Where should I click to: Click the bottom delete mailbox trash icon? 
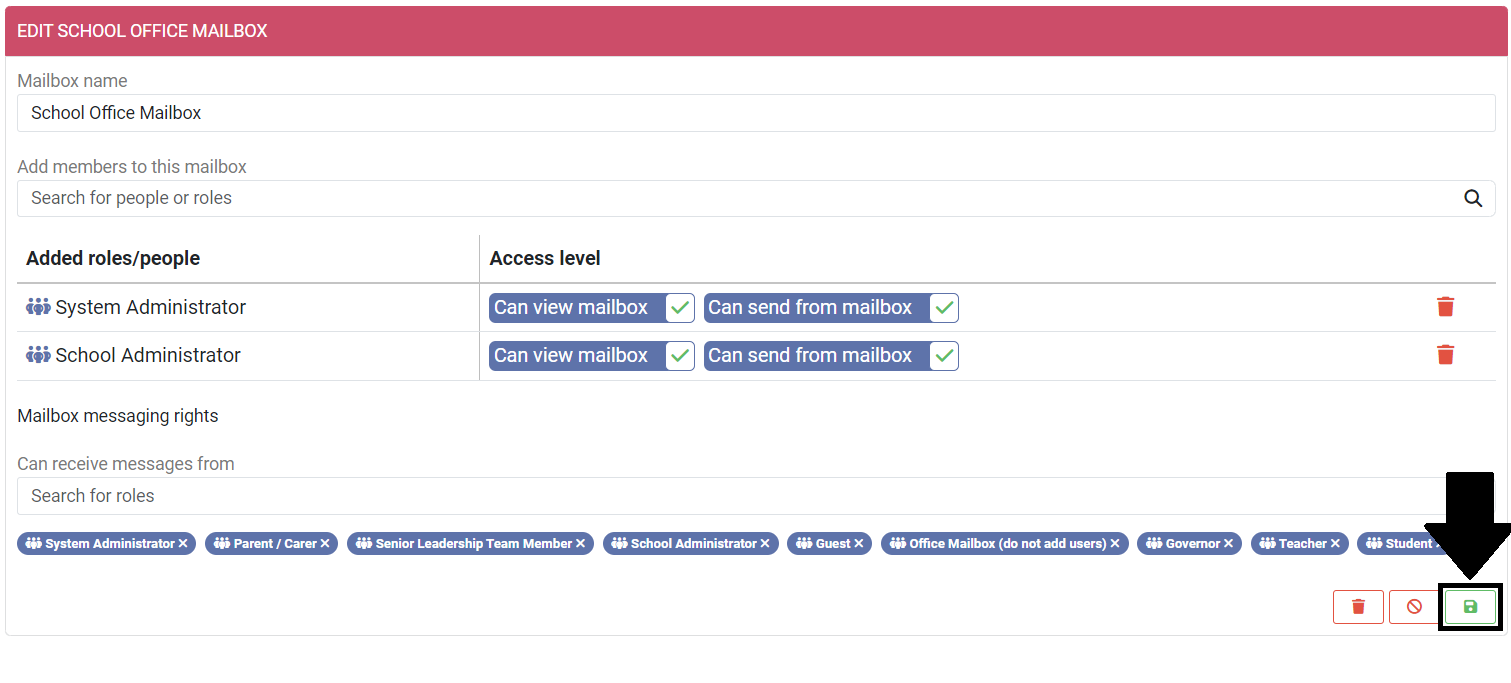(x=1358, y=607)
